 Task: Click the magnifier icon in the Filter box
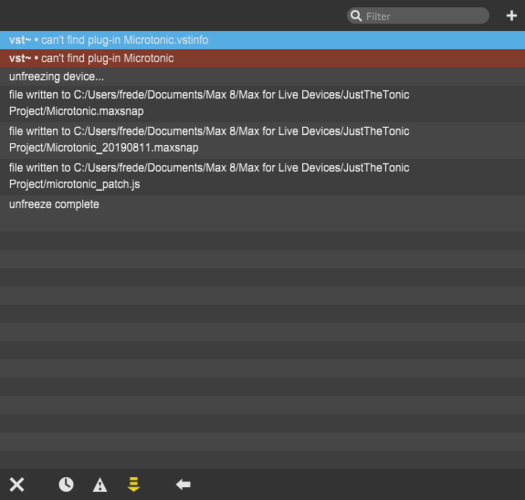point(356,16)
